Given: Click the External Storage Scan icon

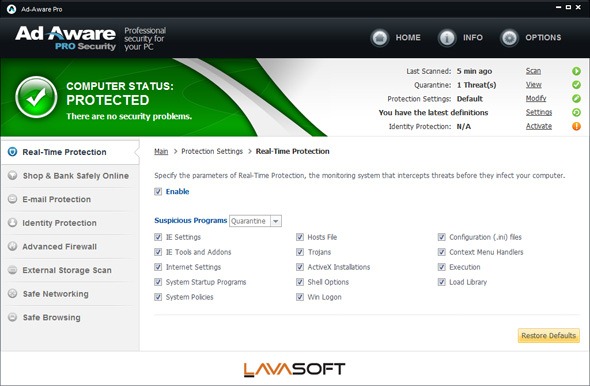Looking at the screenshot, I should 12,270.
